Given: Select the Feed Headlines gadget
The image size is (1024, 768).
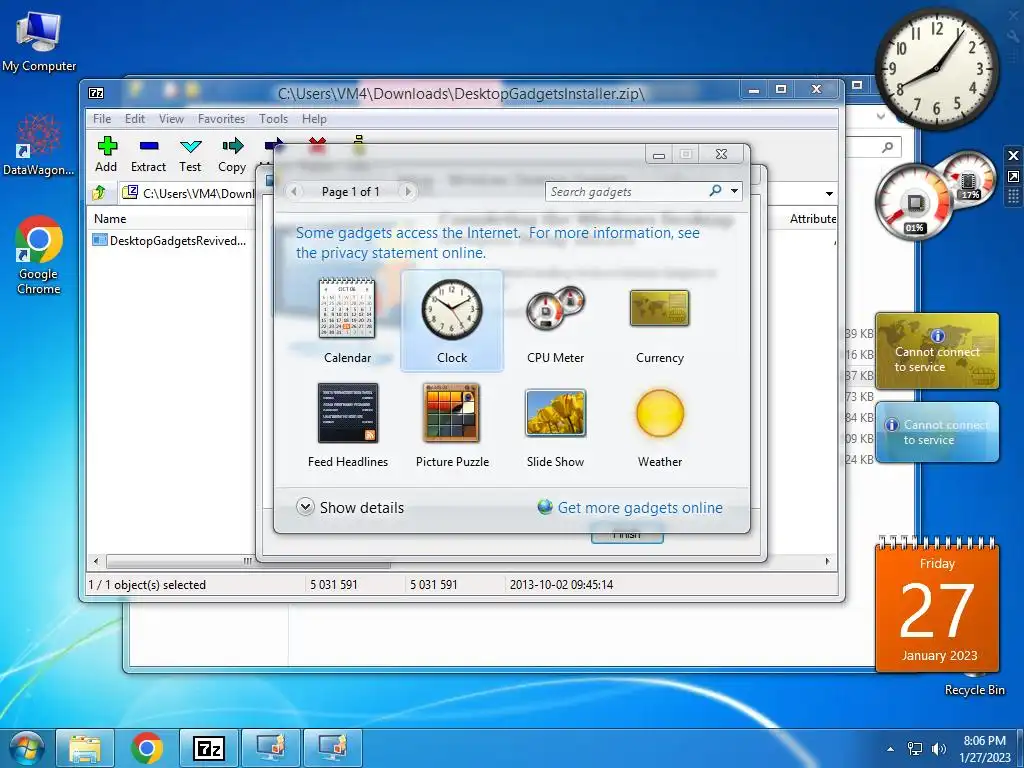Looking at the screenshot, I should [347, 425].
